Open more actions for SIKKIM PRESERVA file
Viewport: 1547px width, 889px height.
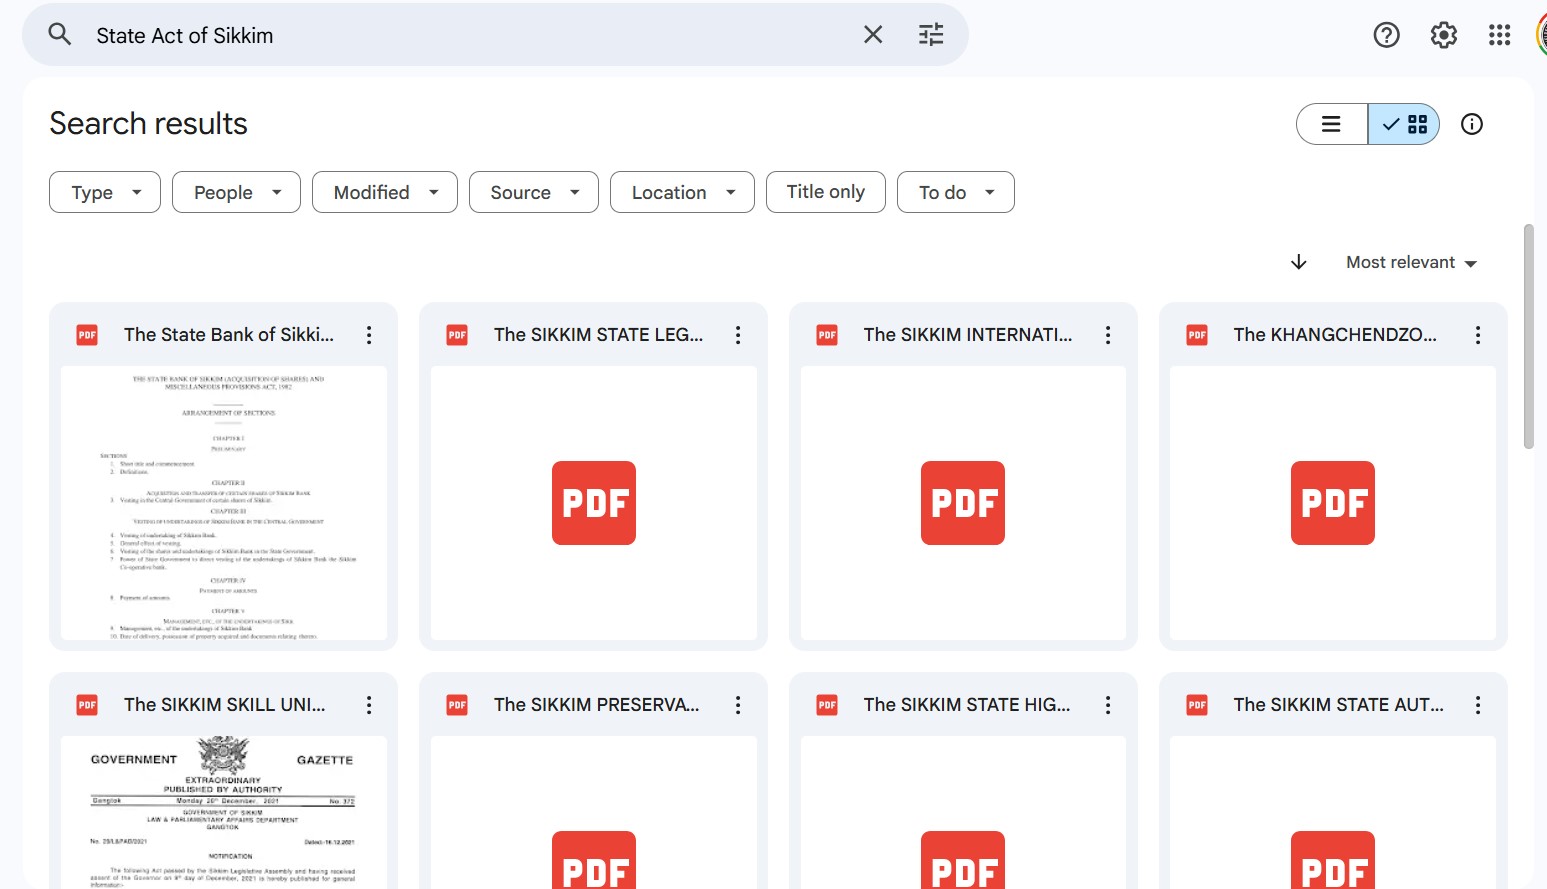click(738, 705)
